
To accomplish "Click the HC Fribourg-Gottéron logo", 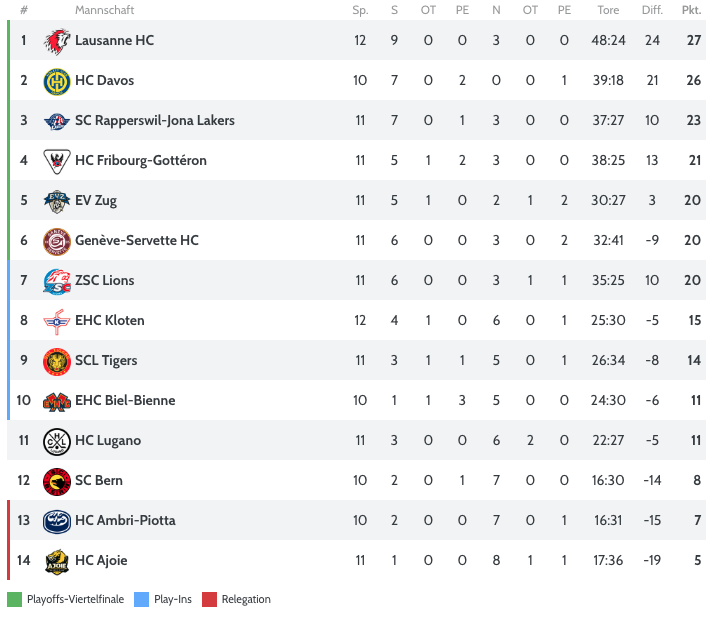I will tap(57, 161).
